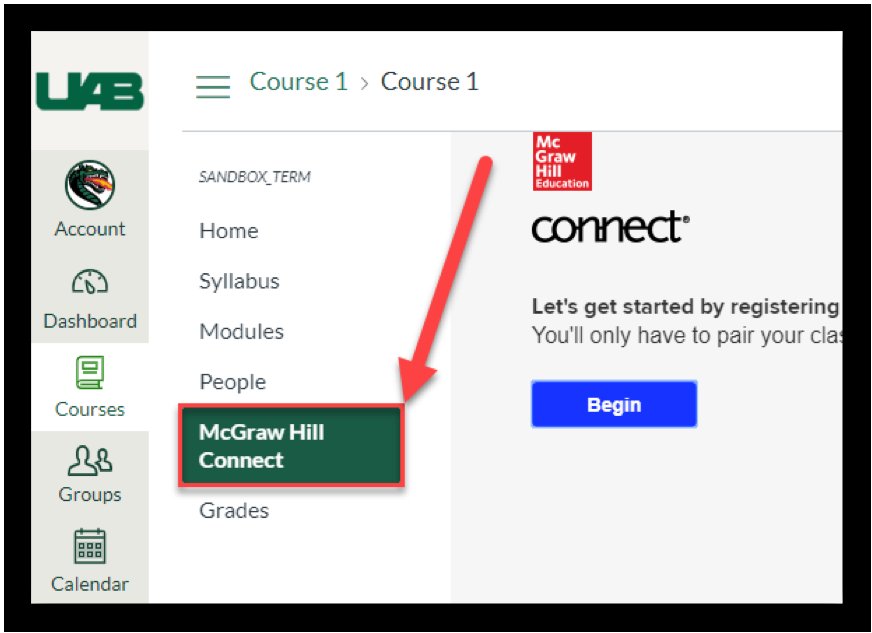Click the Course 1 breadcrumb link
The image size is (872, 633).
[299, 82]
